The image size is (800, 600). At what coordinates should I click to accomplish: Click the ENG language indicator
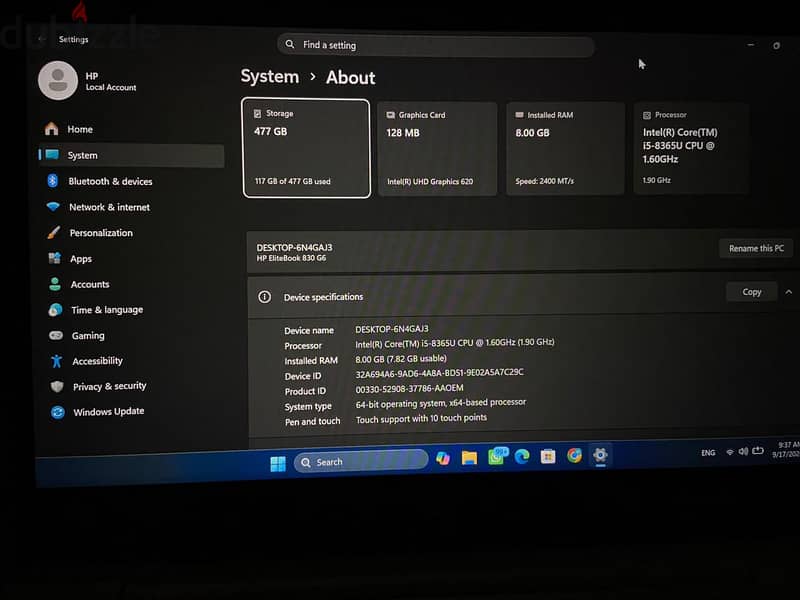click(708, 453)
